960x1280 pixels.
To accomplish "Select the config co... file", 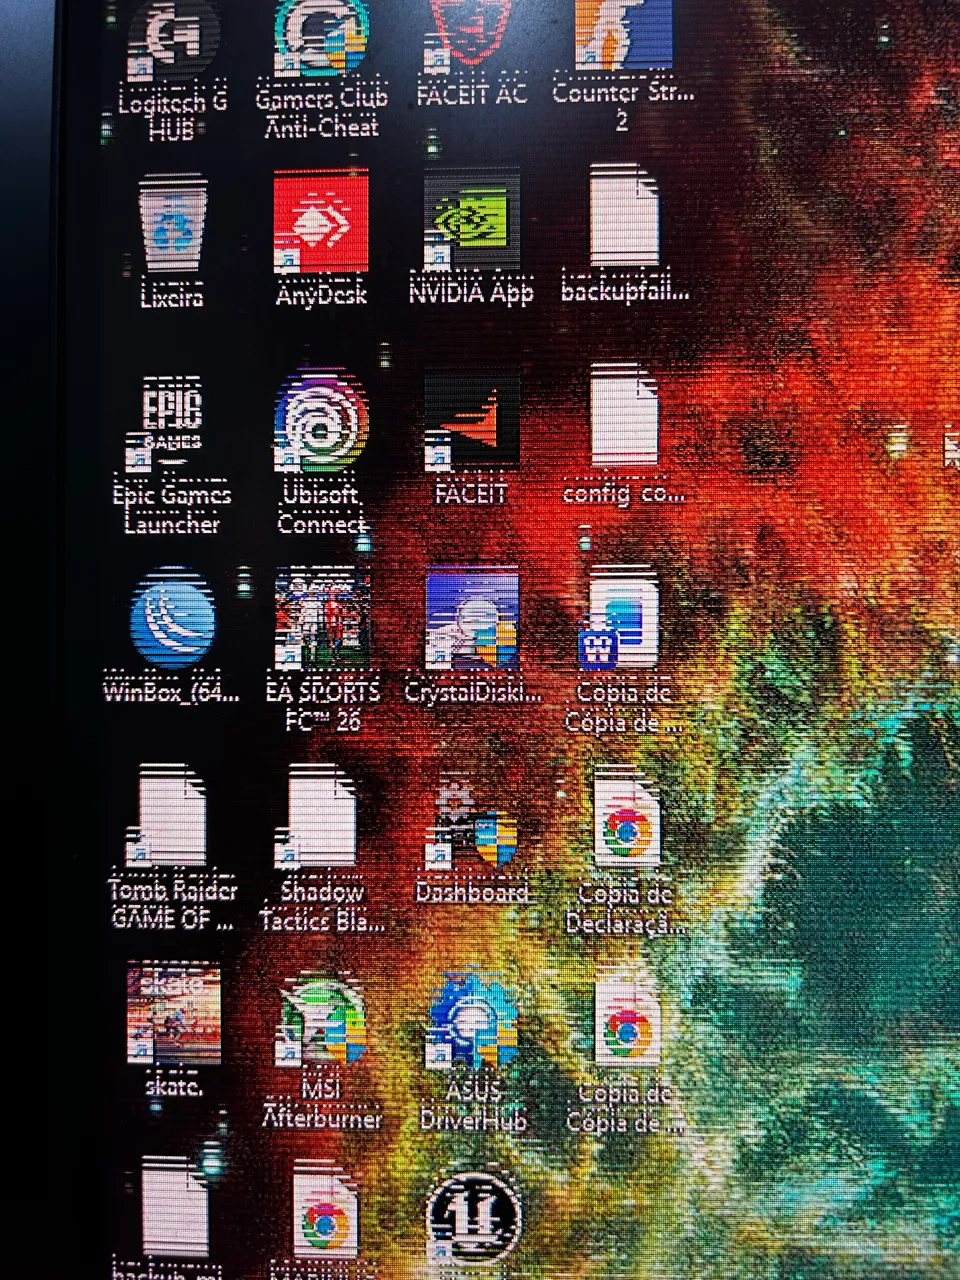I will pyautogui.click(x=624, y=416).
